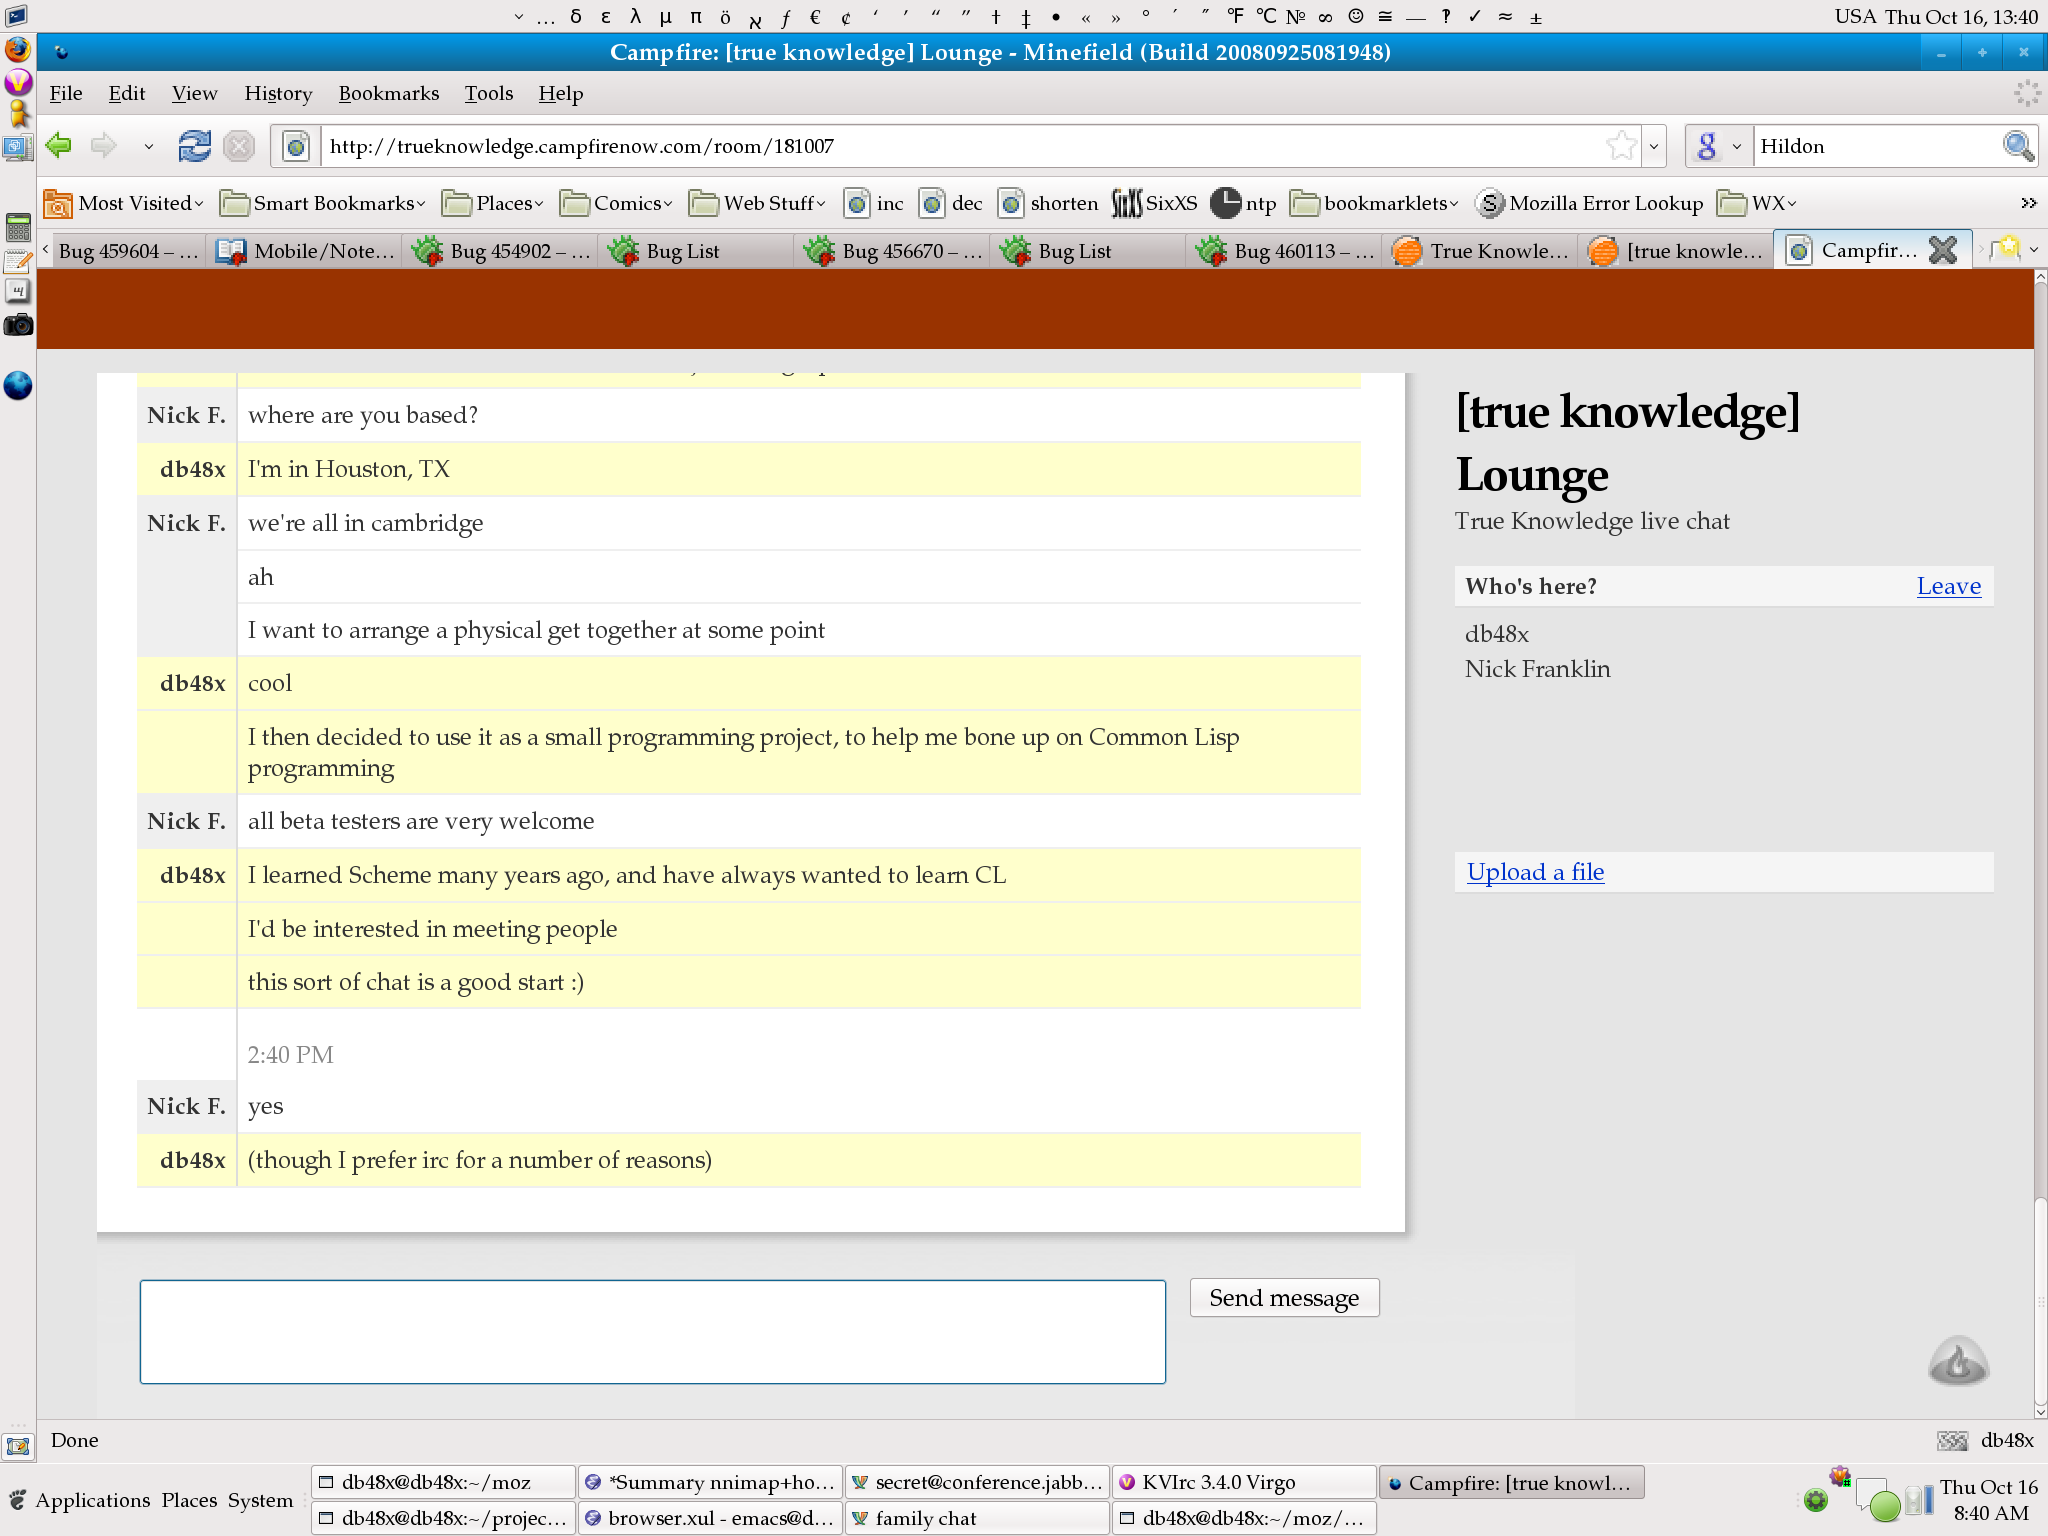Open the shorten bookmarklet

click(1049, 203)
